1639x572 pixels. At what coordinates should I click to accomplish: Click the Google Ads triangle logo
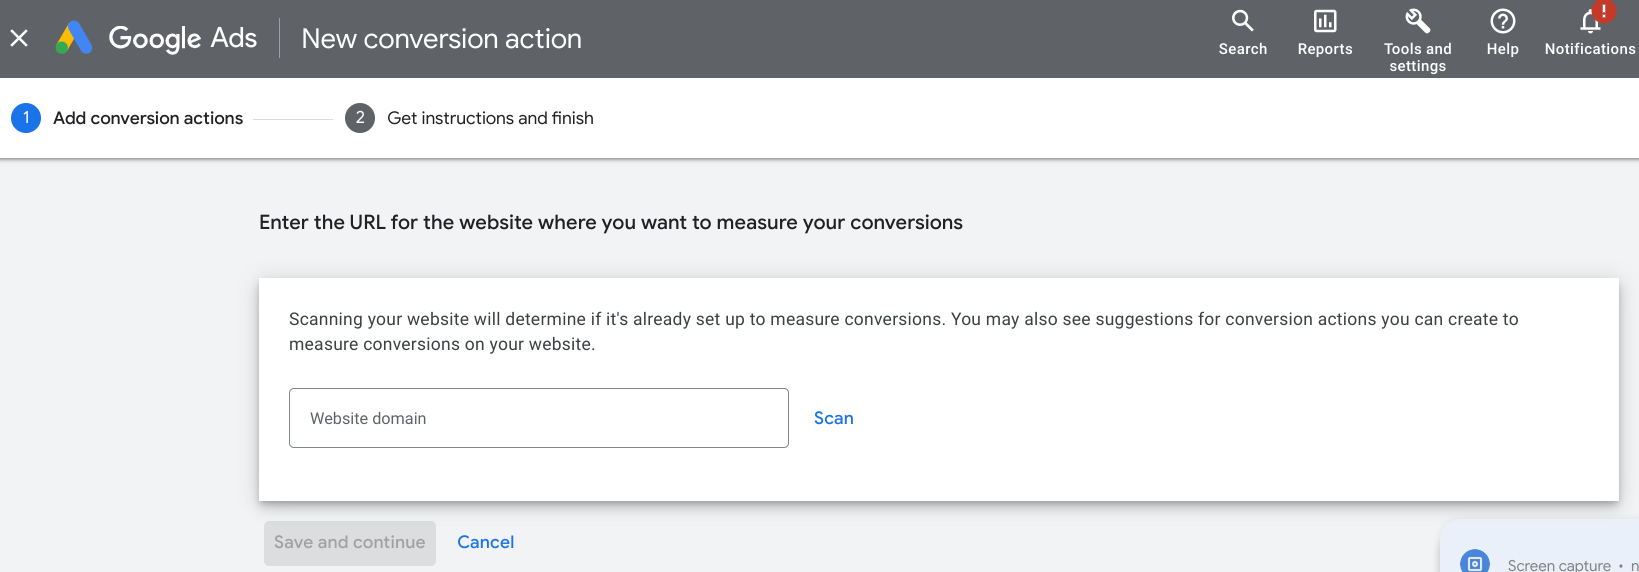tap(74, 38)
